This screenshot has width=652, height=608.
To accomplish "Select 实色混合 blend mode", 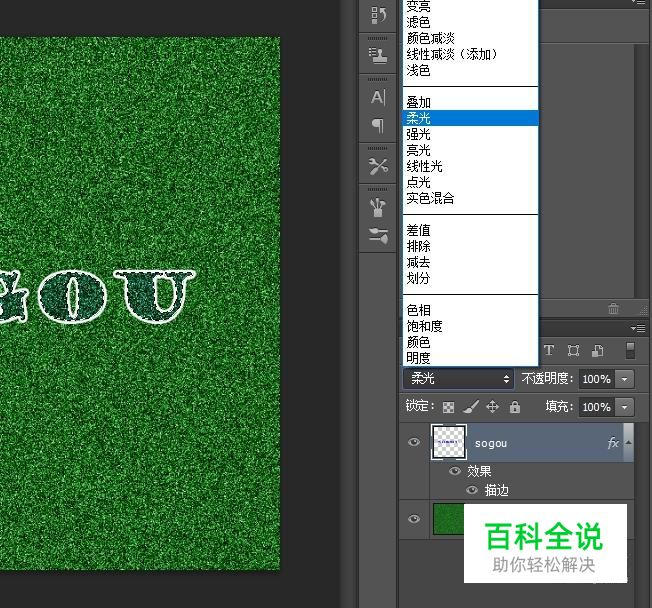I will pyautogui.click(x=471, y=198).
